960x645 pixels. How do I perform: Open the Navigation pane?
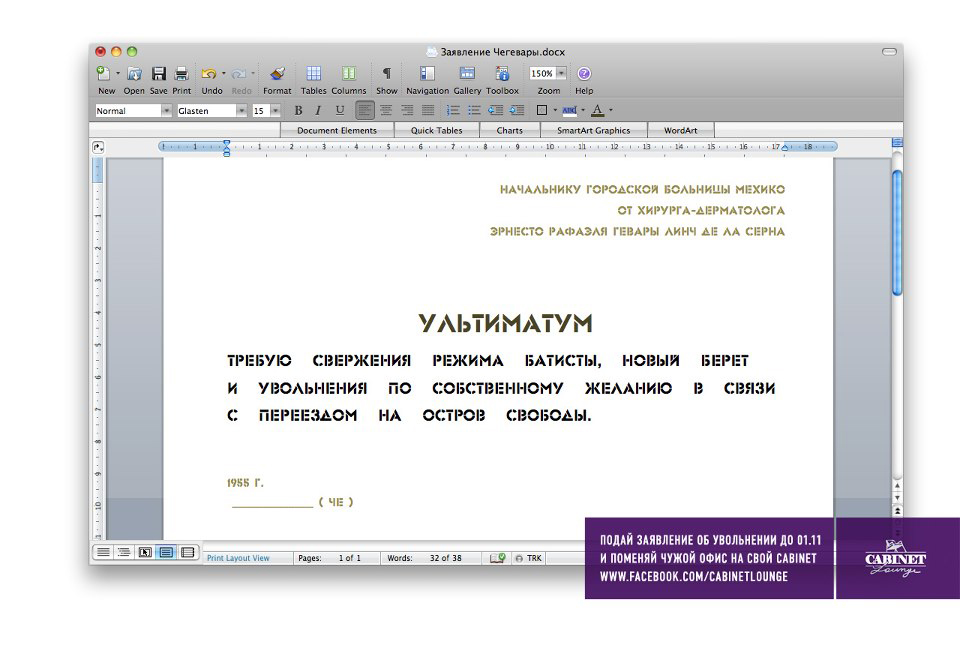[427, 73]
